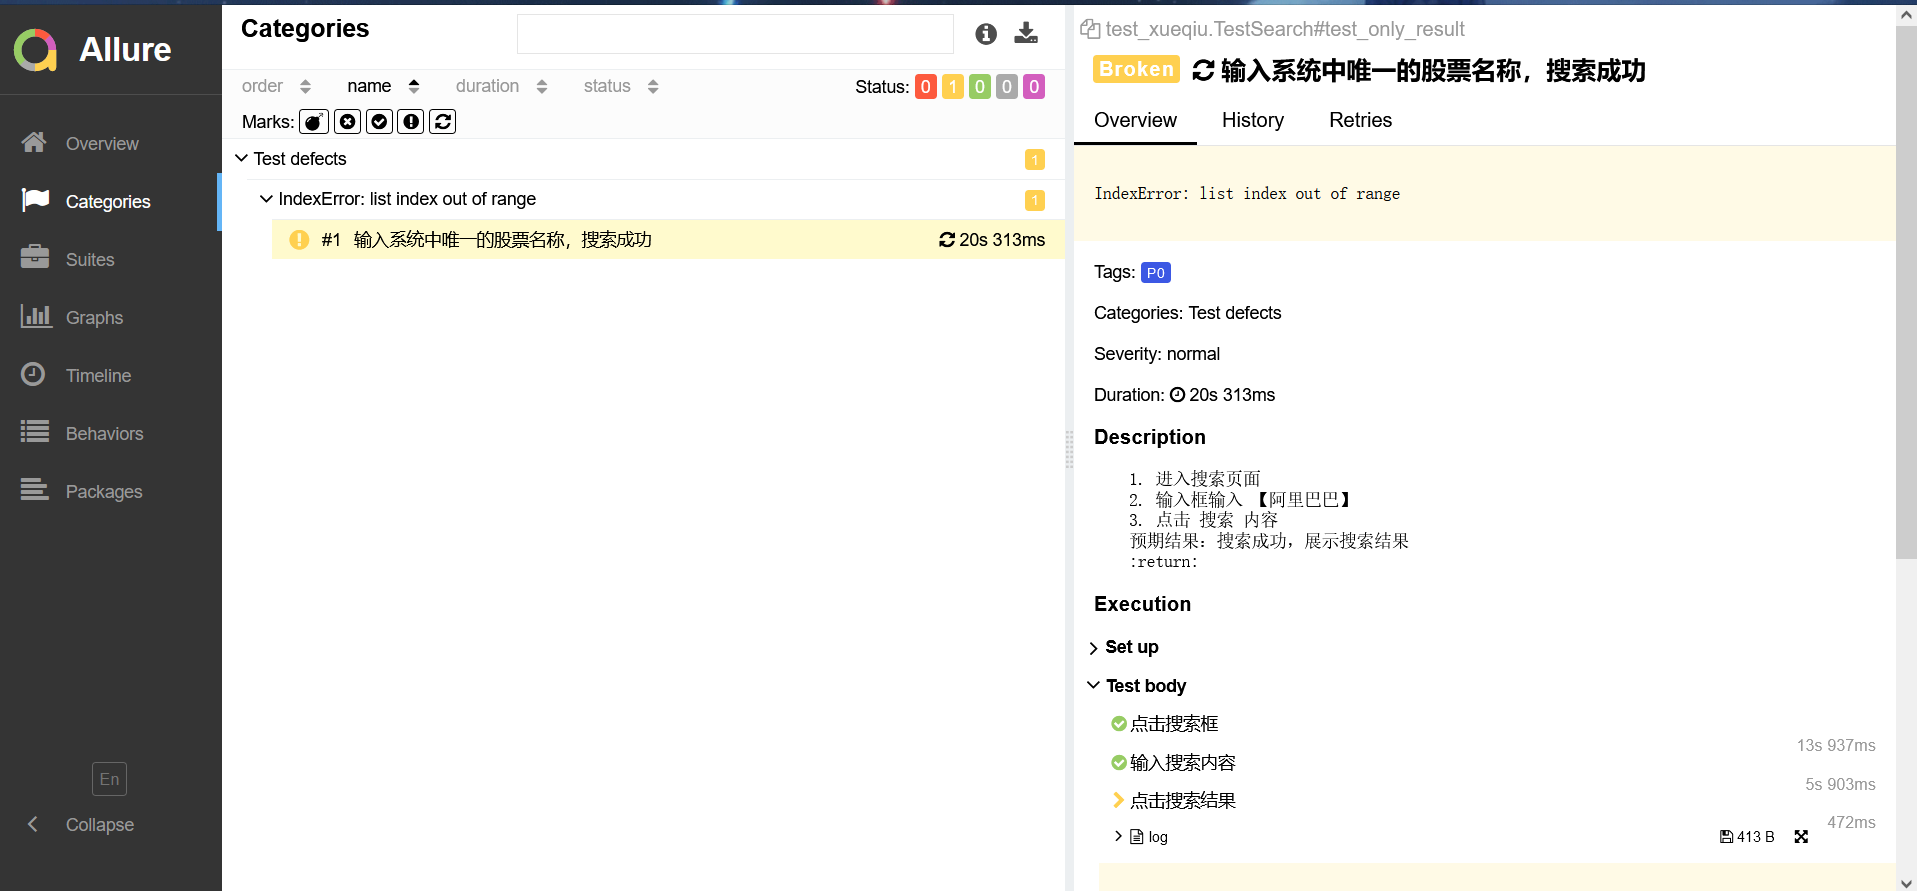
Task: Click the log file document icon
Action: [x=1136, y=836]
